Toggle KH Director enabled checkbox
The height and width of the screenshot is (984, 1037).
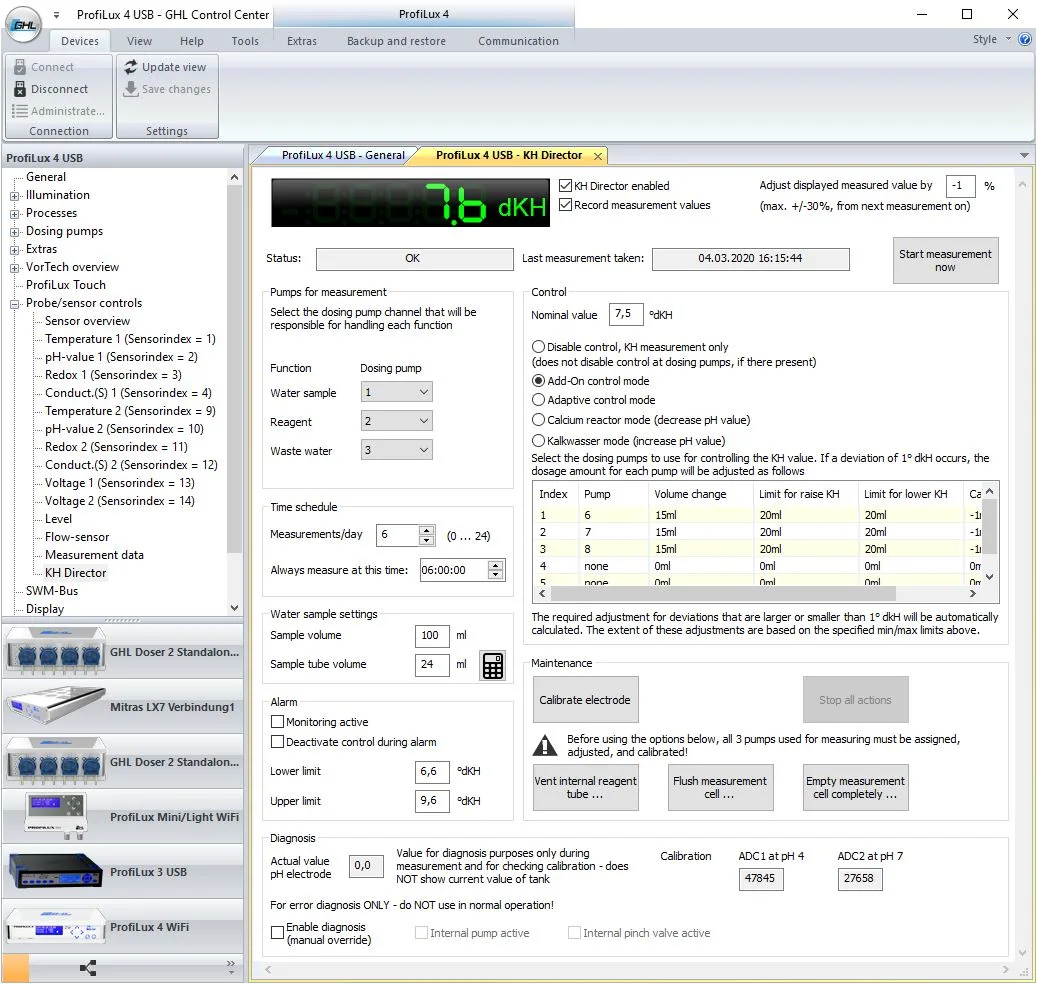click(x=565, y=186)
